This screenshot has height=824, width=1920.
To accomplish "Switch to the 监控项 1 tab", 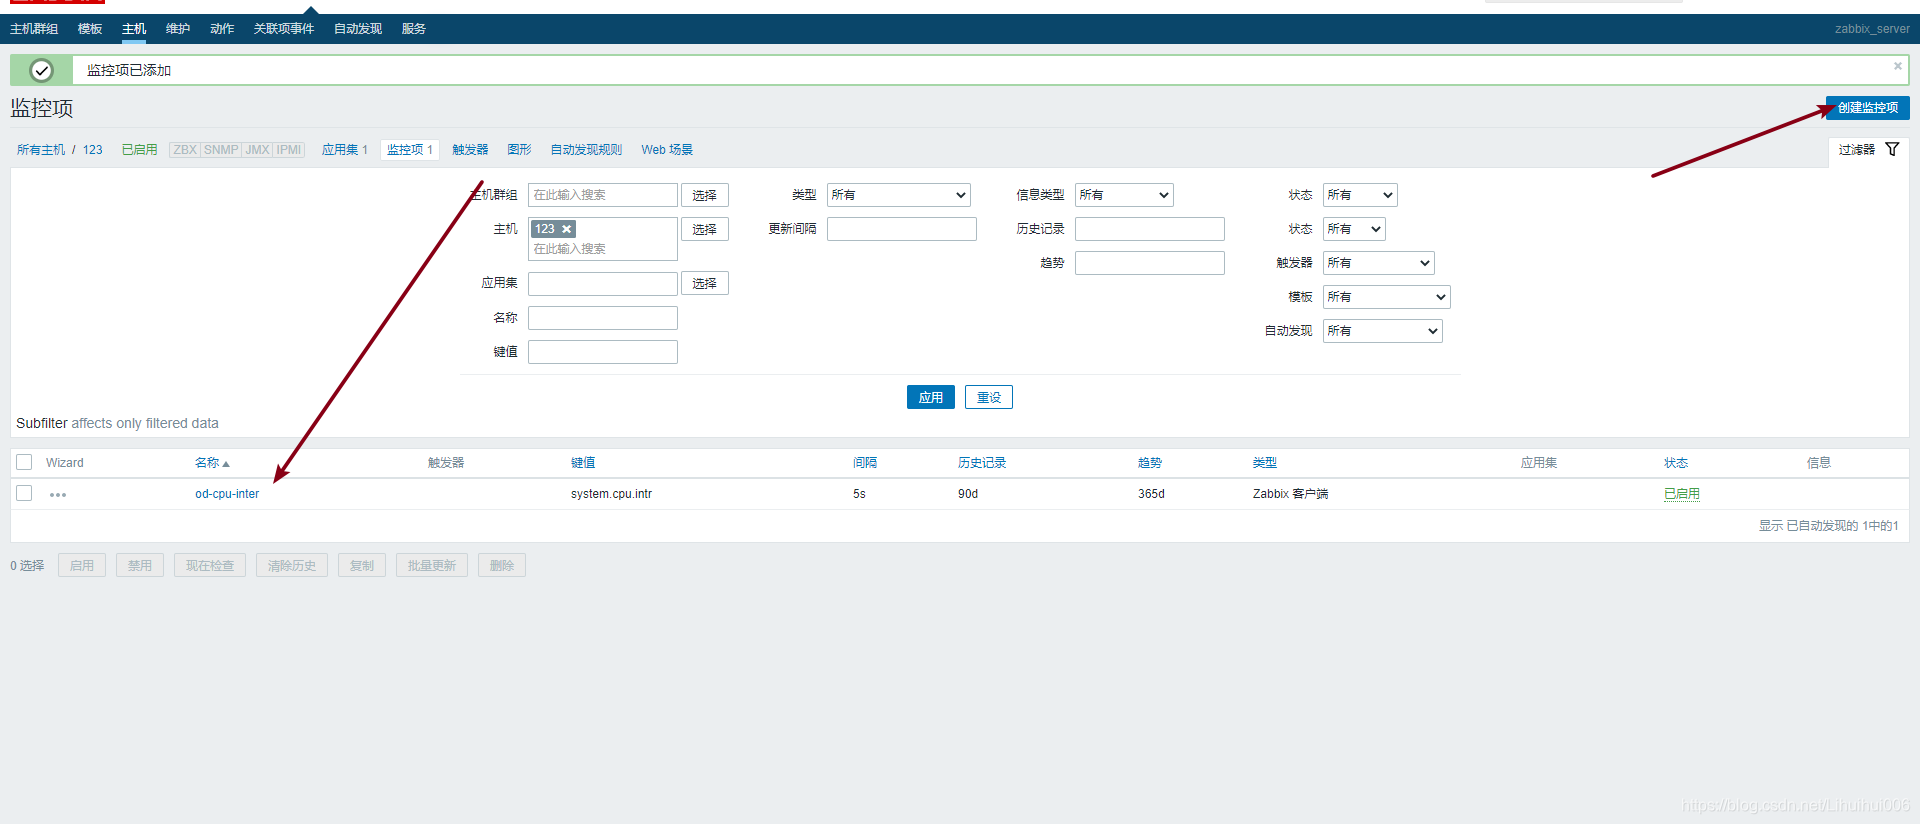I will click(410, 150).
